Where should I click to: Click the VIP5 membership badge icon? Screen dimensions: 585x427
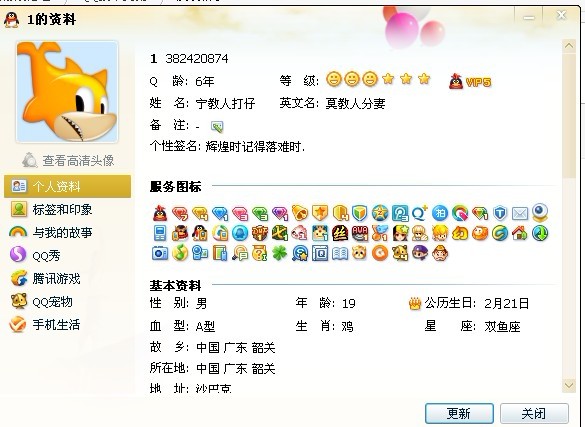[470, 81]
